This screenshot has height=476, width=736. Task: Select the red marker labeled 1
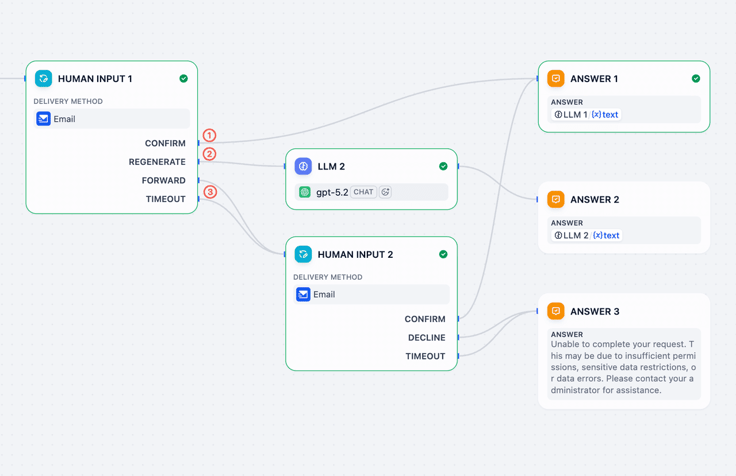pos(209,136)
